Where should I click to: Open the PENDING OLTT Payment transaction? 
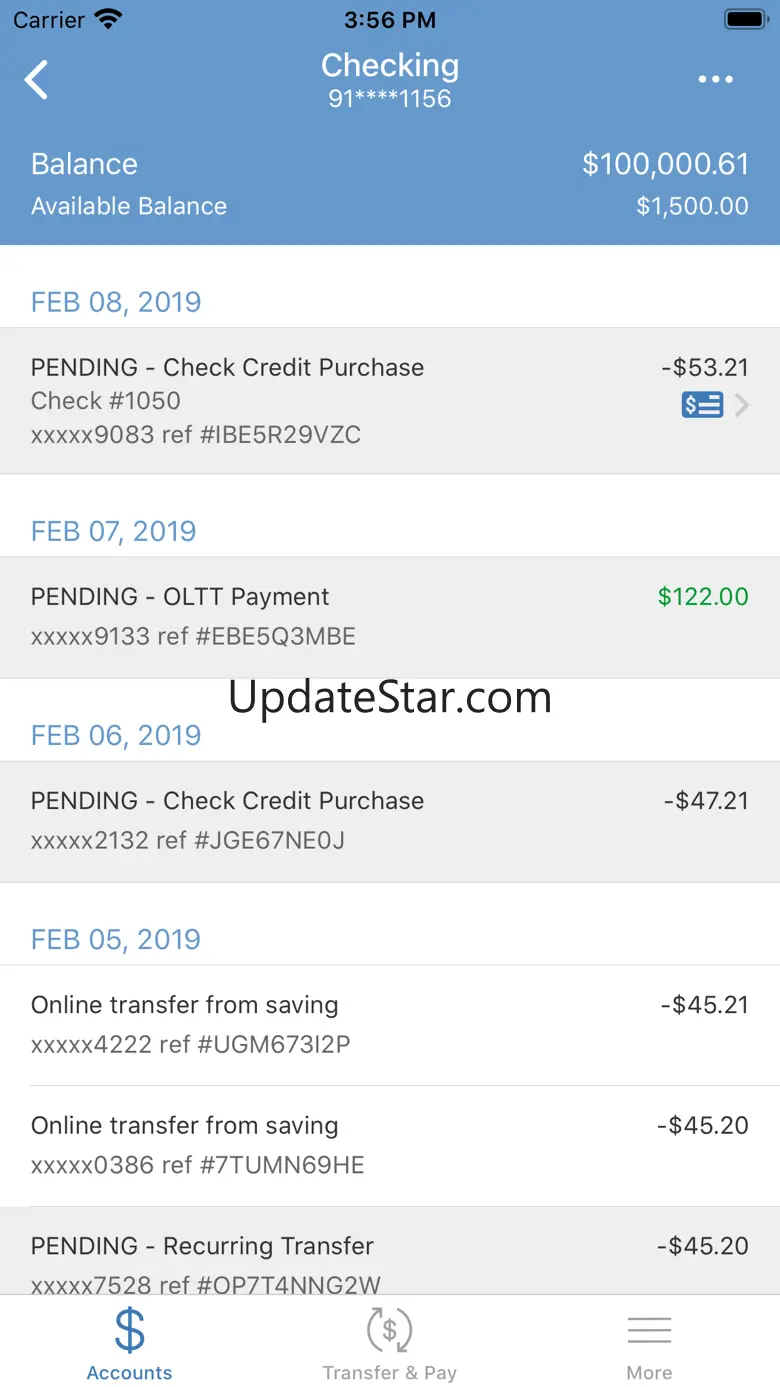tap(389, 617)
